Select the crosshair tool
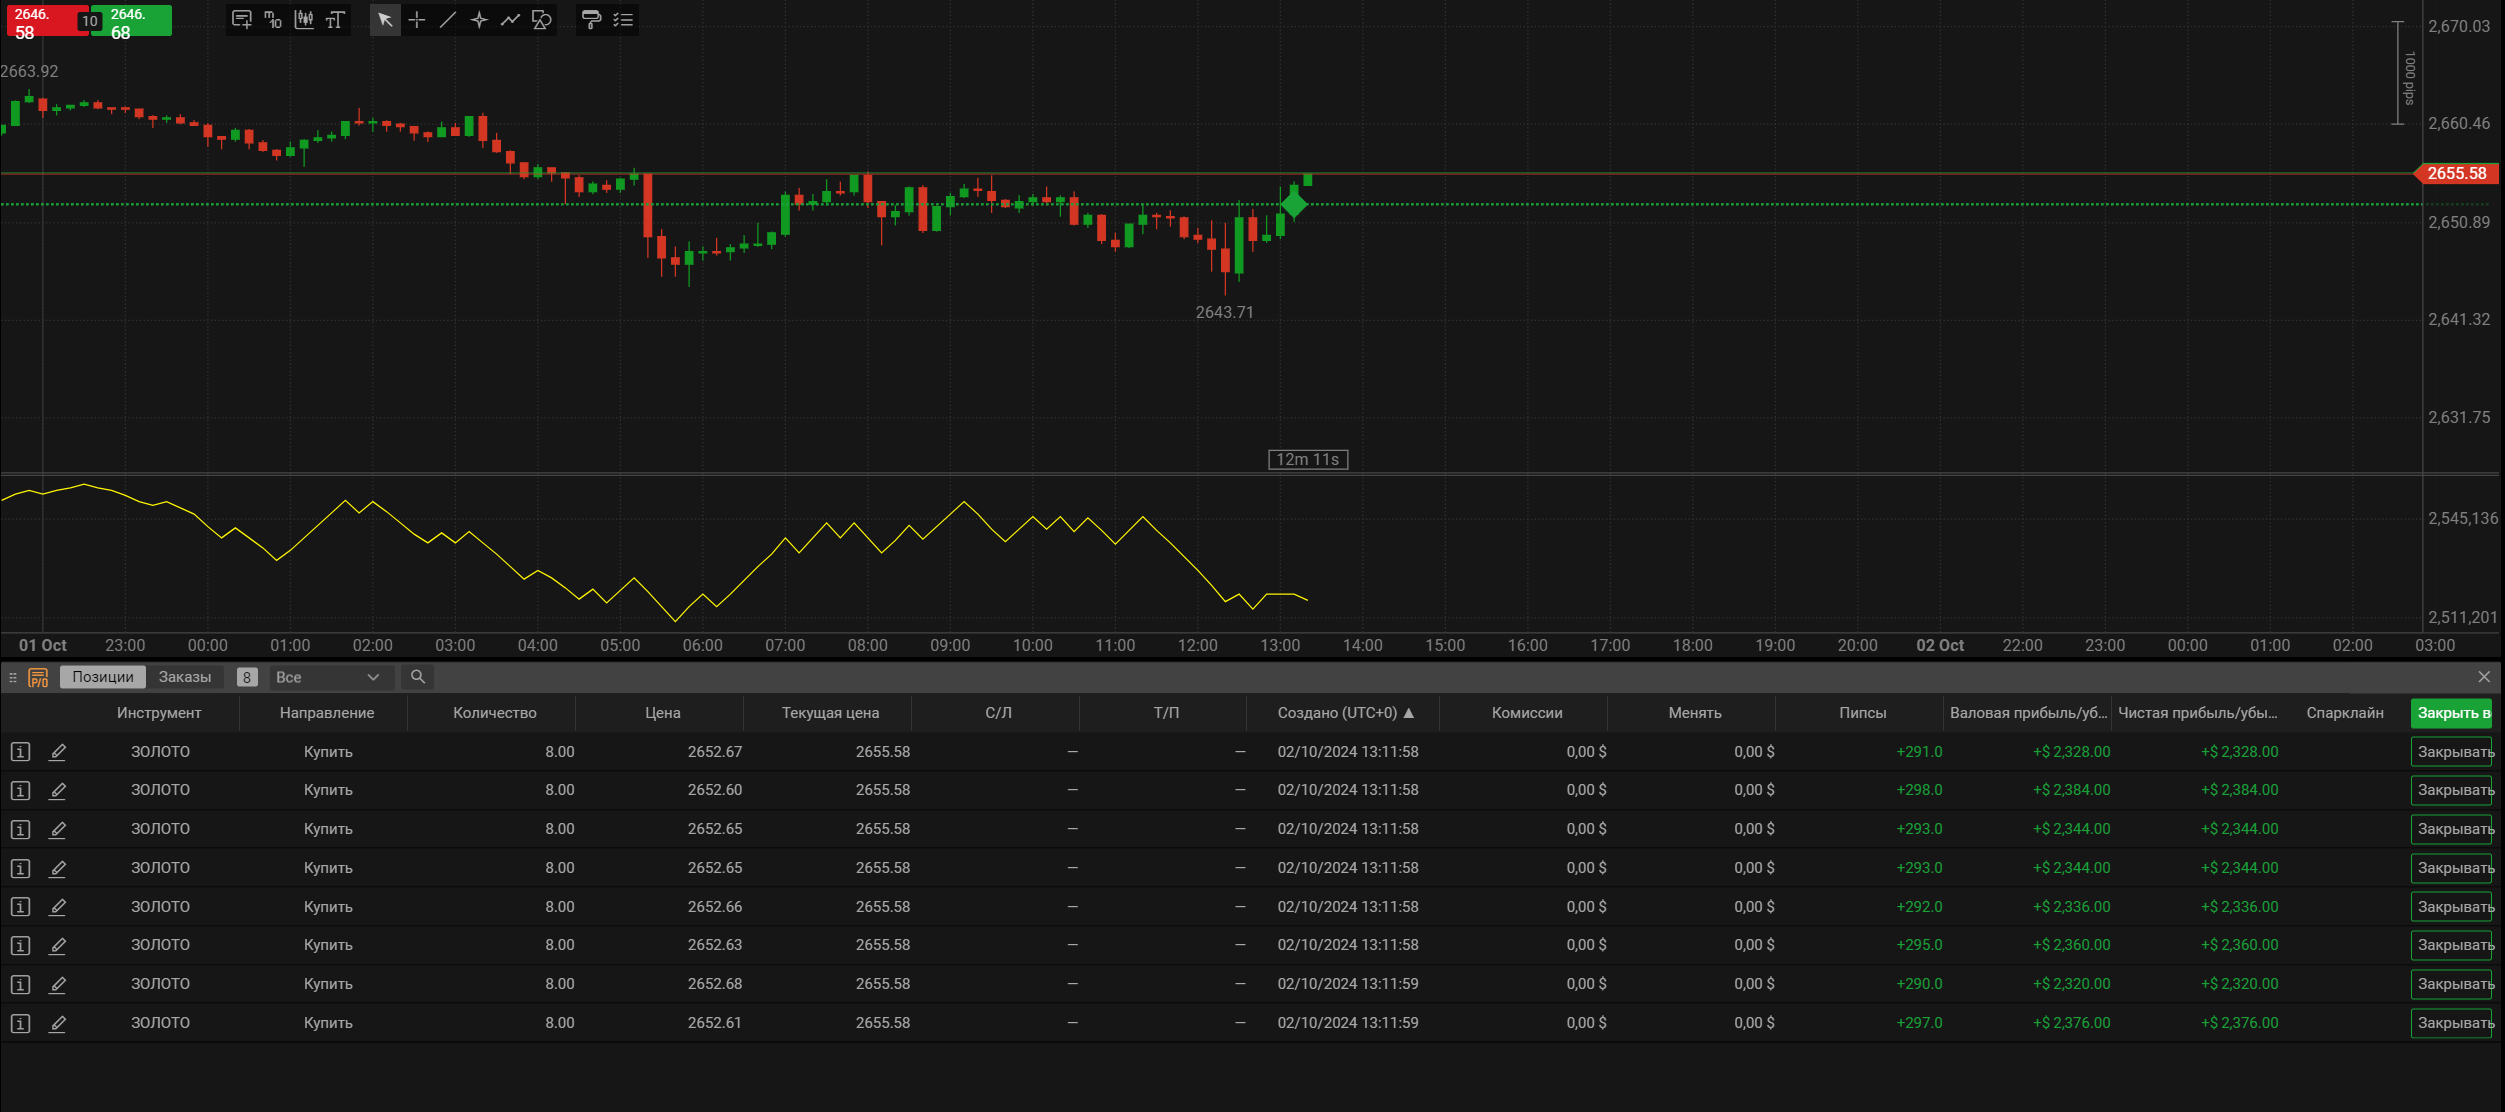 pos(417,20)
